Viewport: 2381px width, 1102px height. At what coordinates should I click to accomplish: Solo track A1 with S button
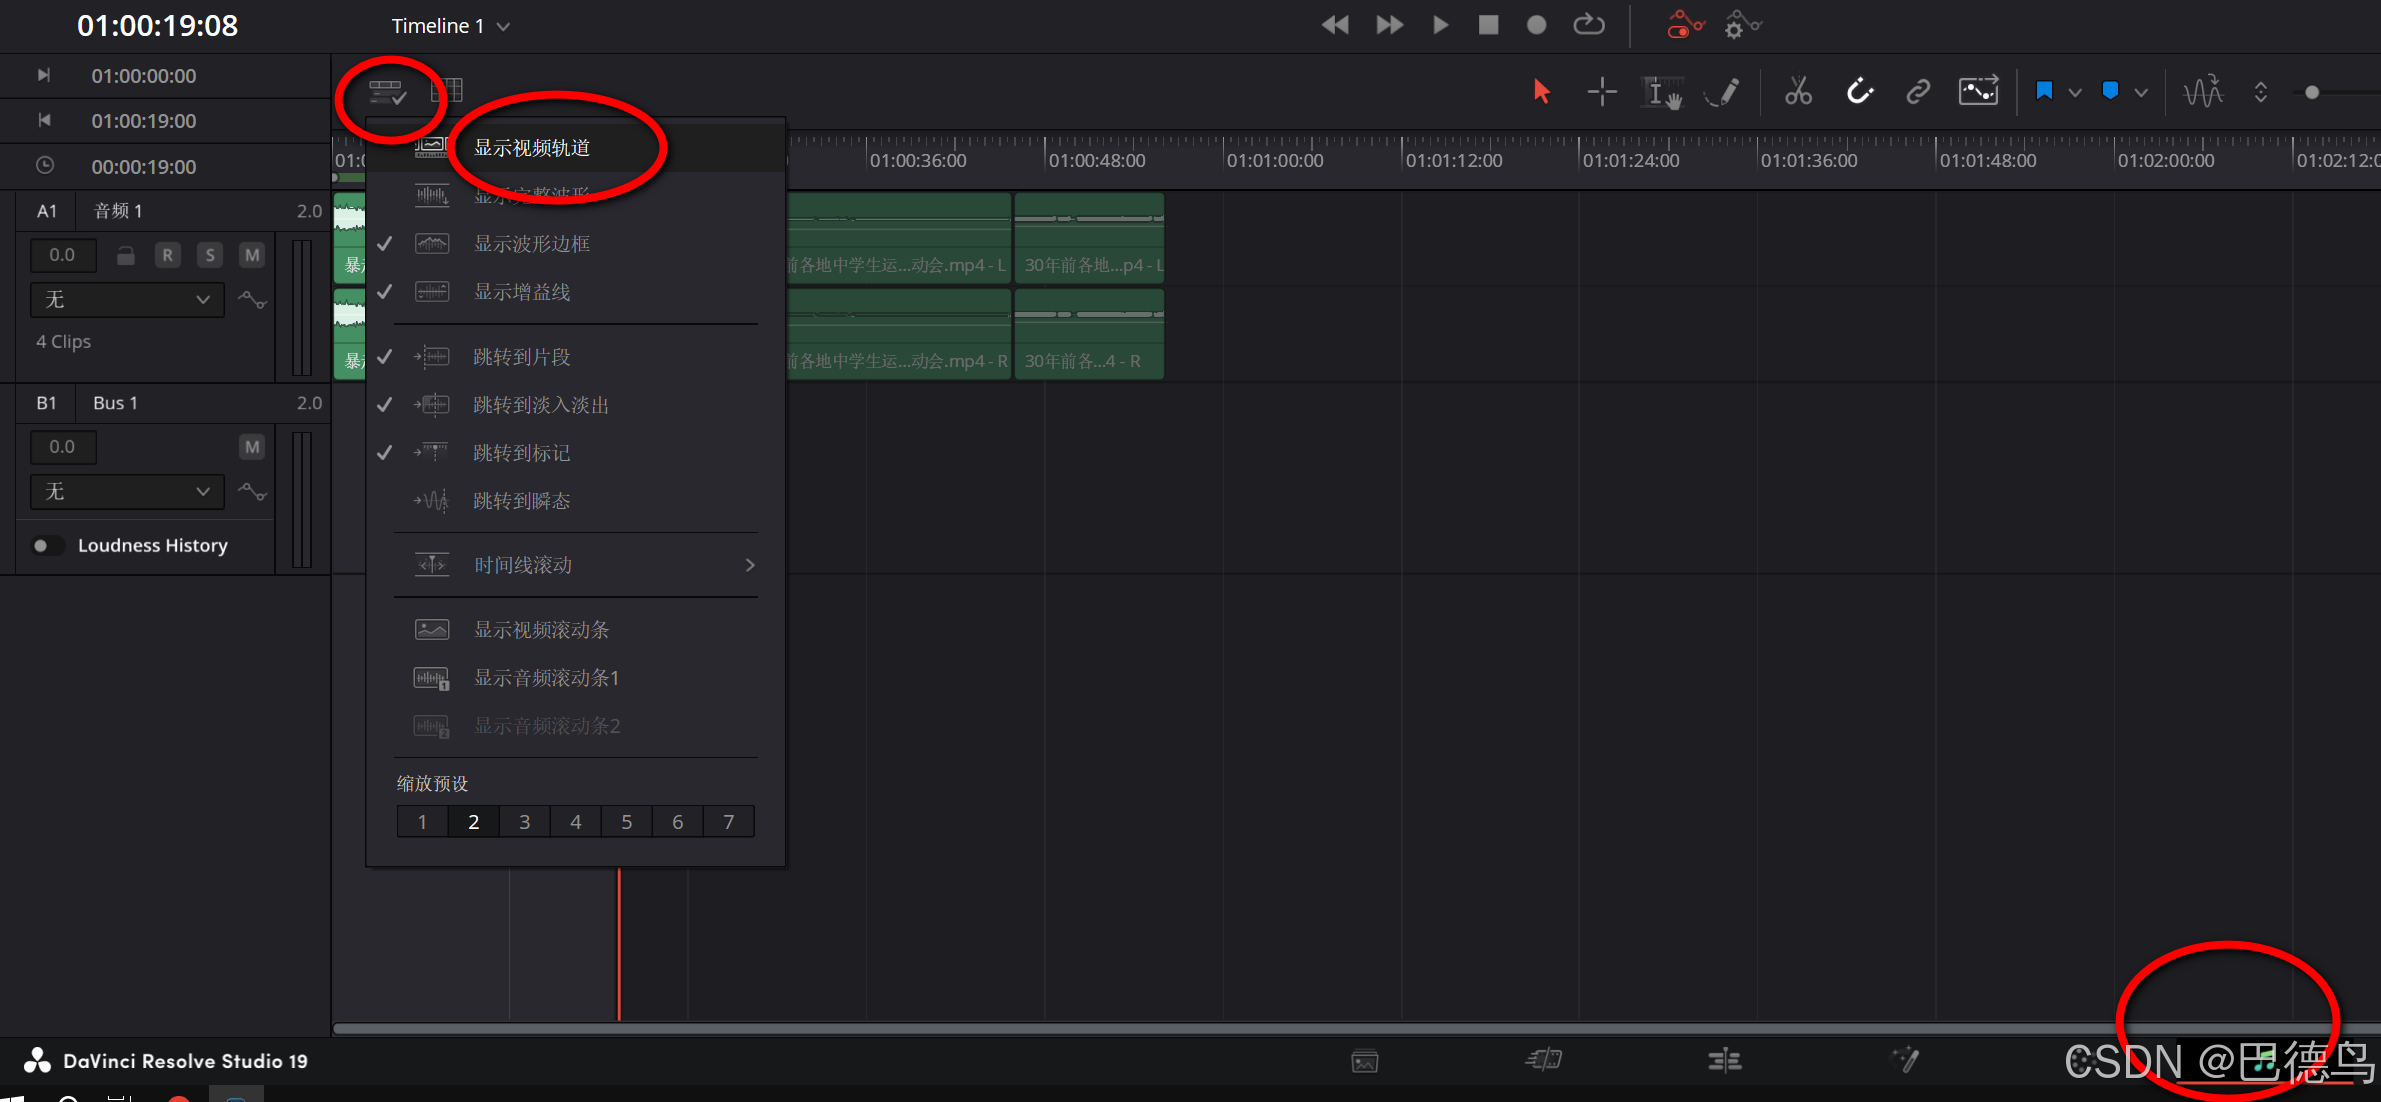209,255
